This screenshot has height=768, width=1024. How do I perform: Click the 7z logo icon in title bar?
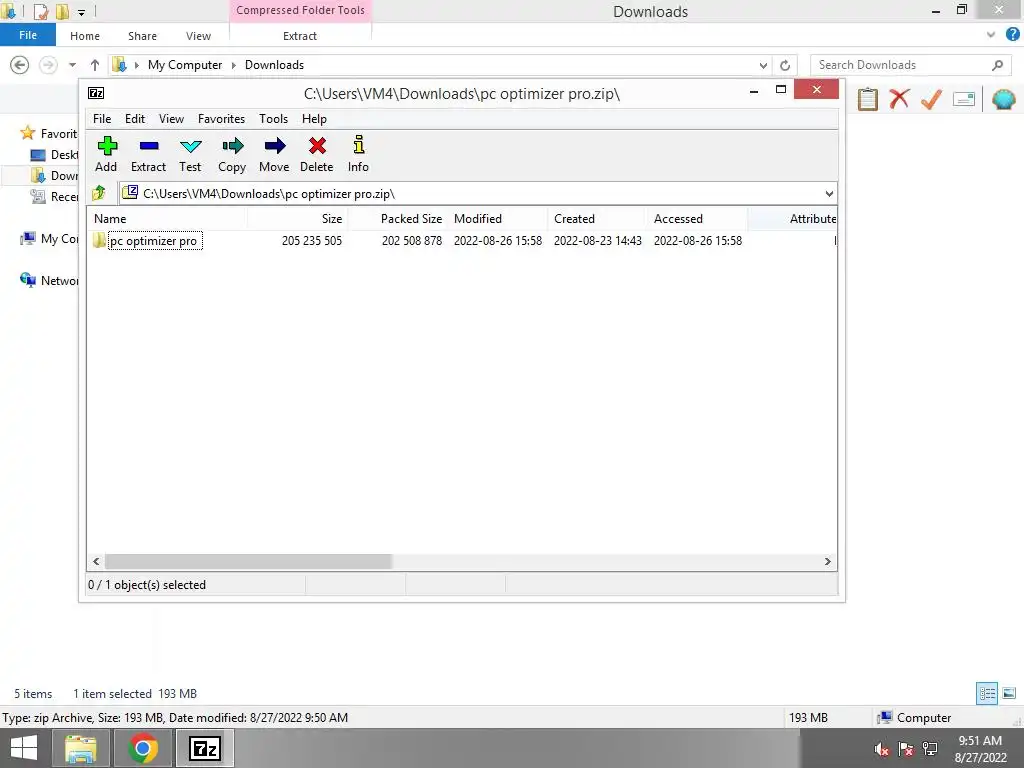96,93
